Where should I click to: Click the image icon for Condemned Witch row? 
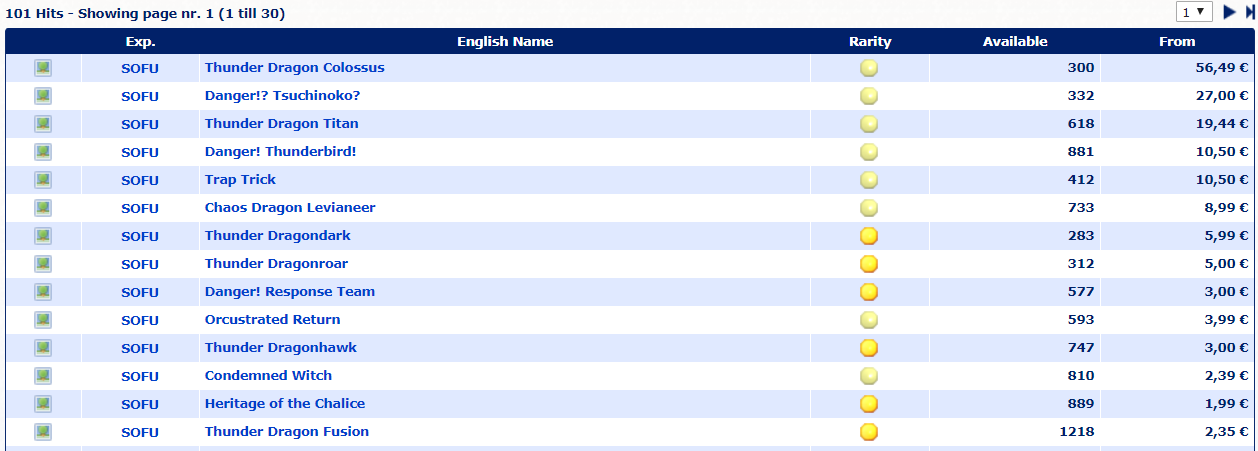43,376
